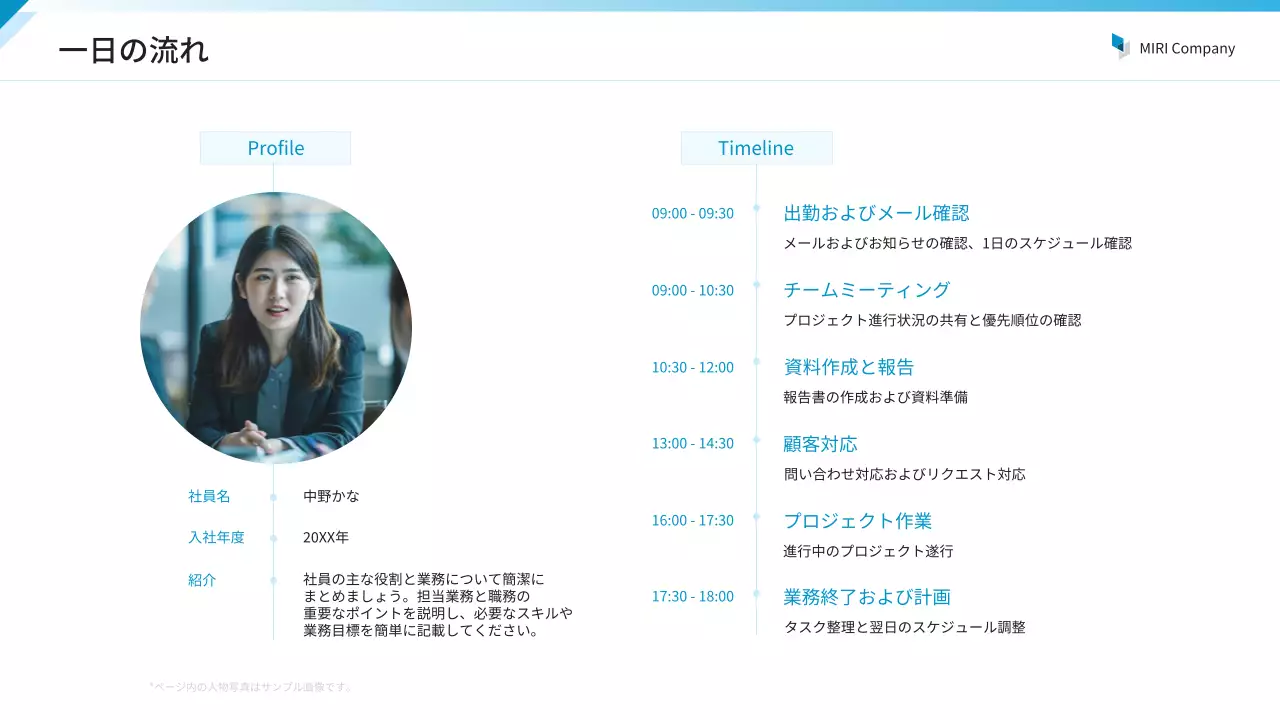Image resolution: width=1280 pixels, height=720 pixels.
Task: Select the employee name 中野かな
Action: [331, 496]
